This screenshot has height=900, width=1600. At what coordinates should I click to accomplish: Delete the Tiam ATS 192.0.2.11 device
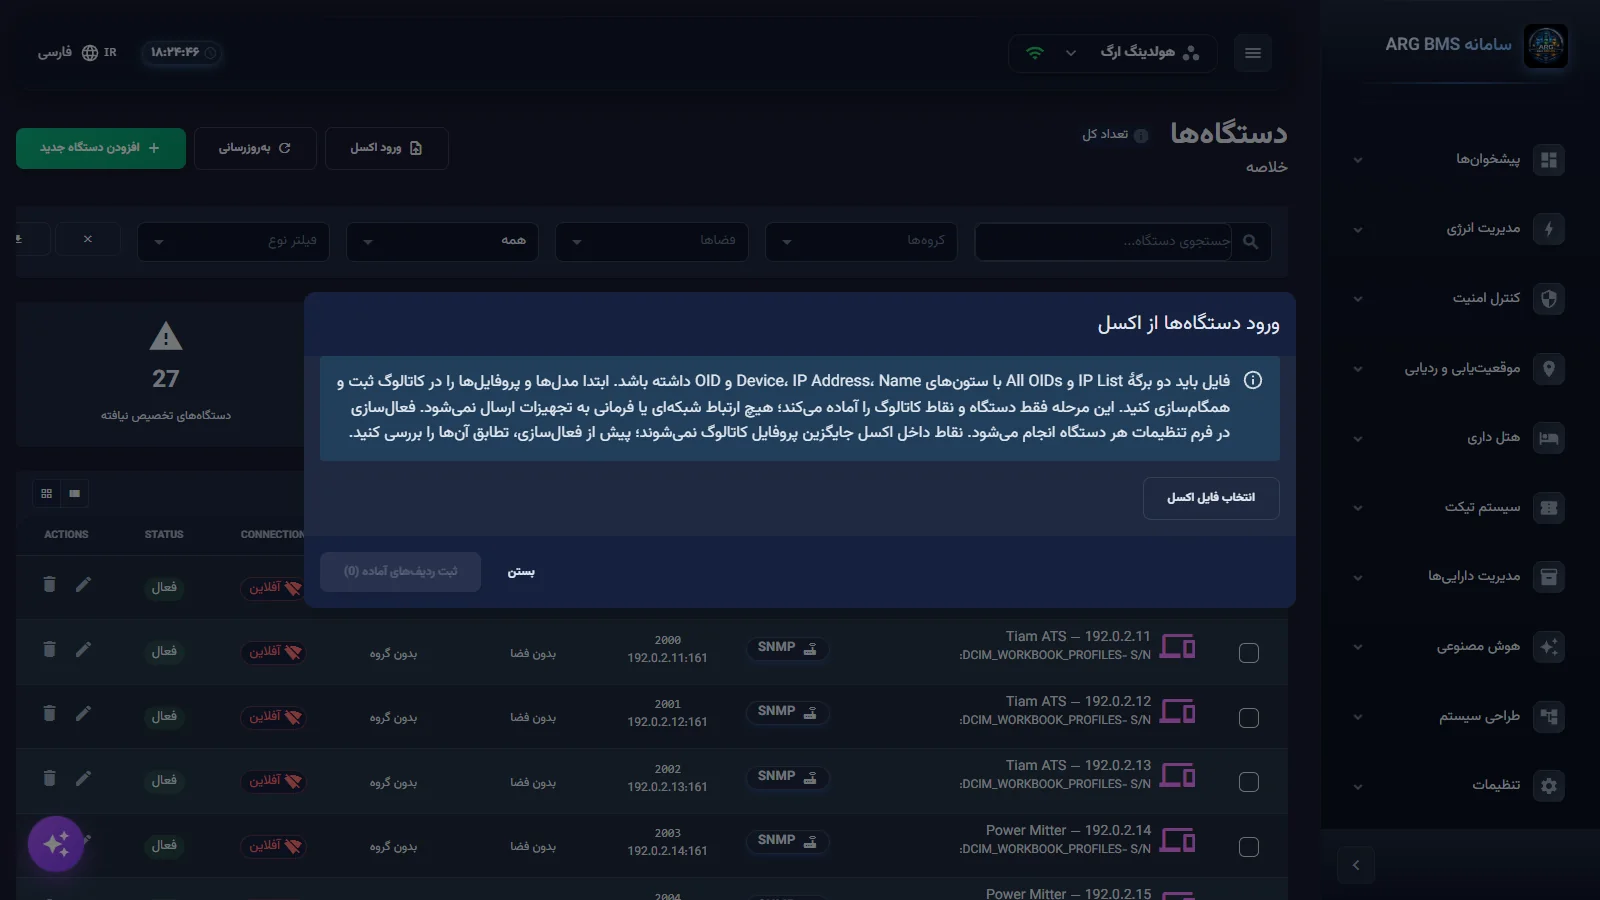49,649
